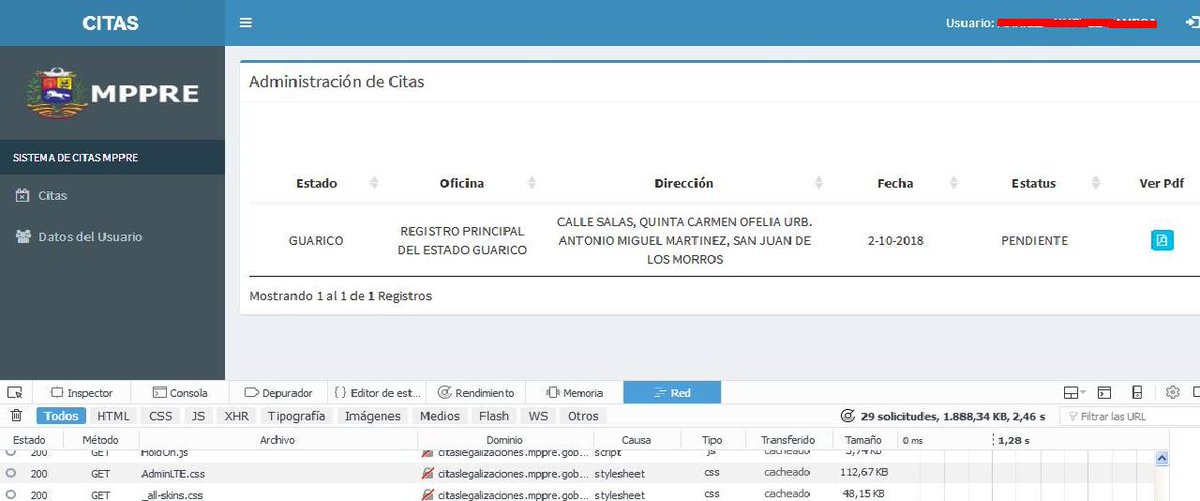
Task: Switch to the Rendimiento tab
Action: [476, 393]
